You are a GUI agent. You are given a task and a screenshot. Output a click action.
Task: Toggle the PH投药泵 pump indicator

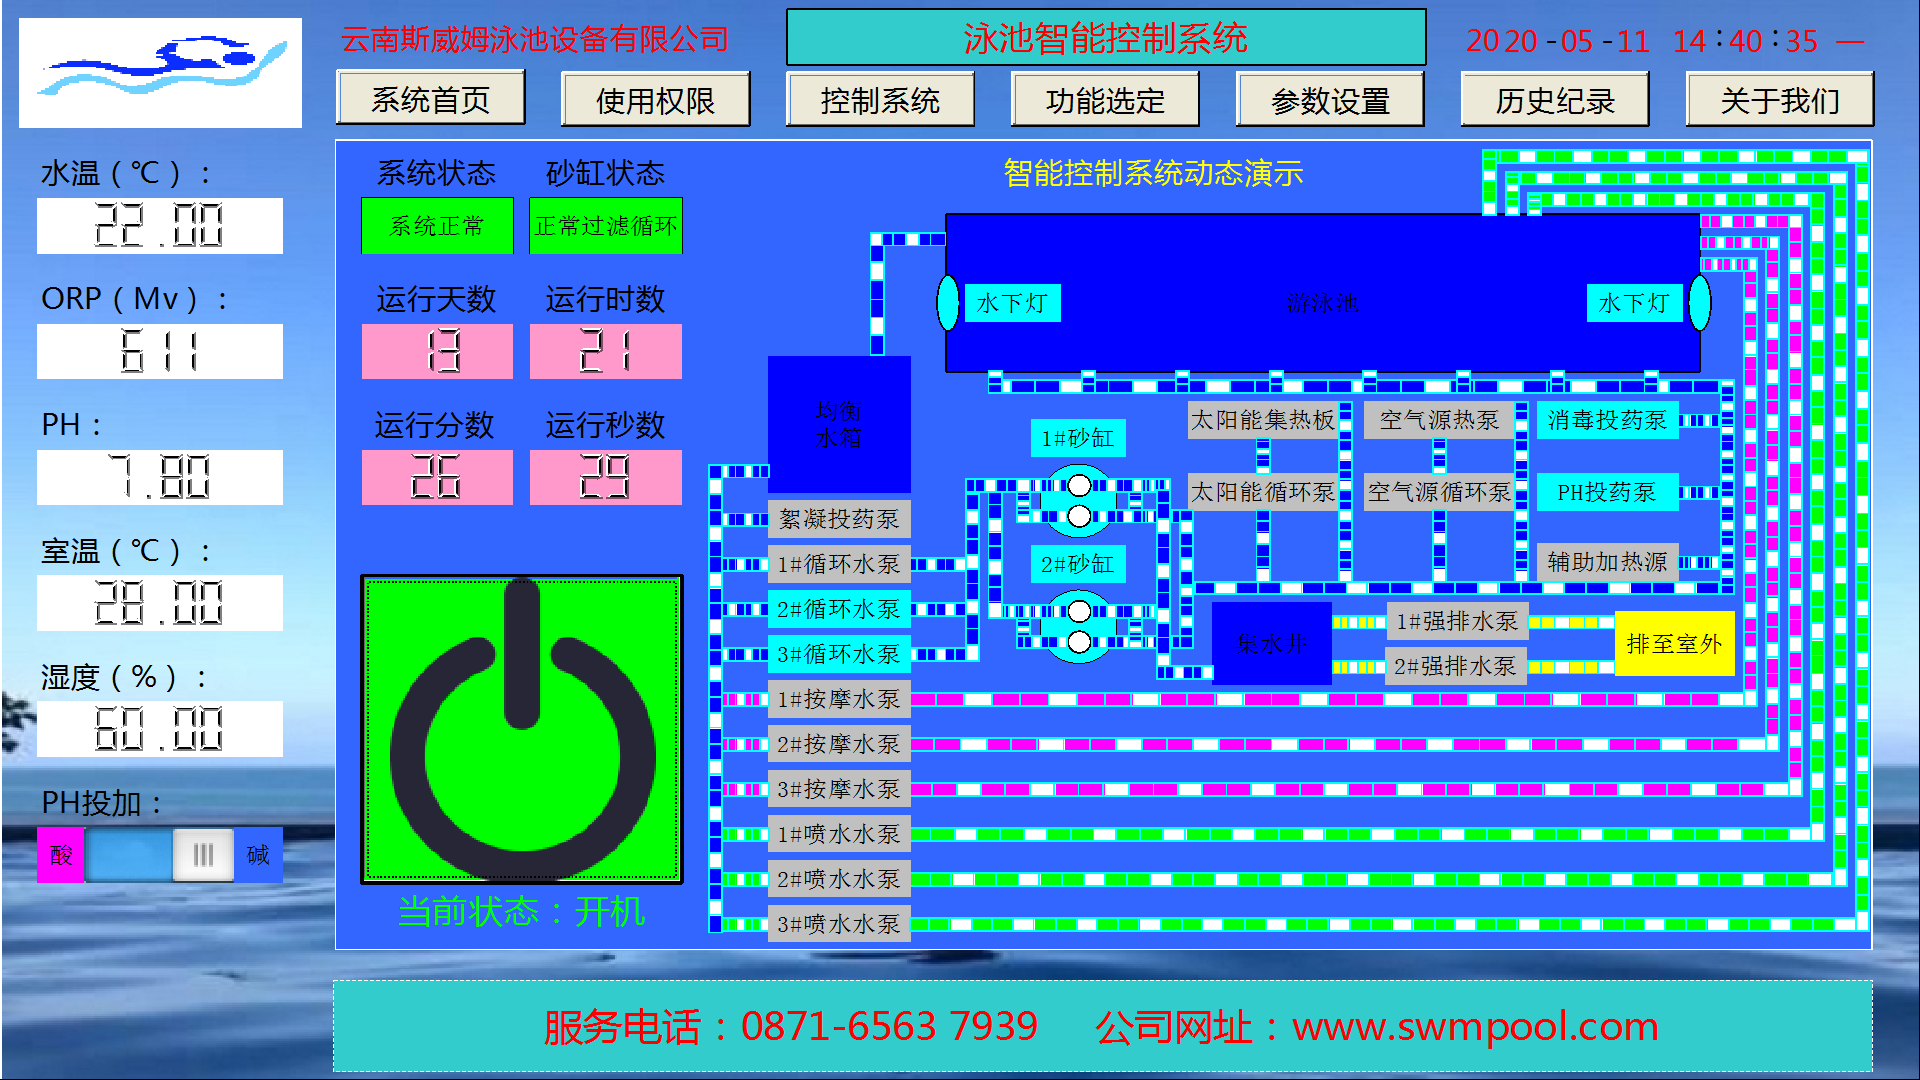tap(1606, 492)
